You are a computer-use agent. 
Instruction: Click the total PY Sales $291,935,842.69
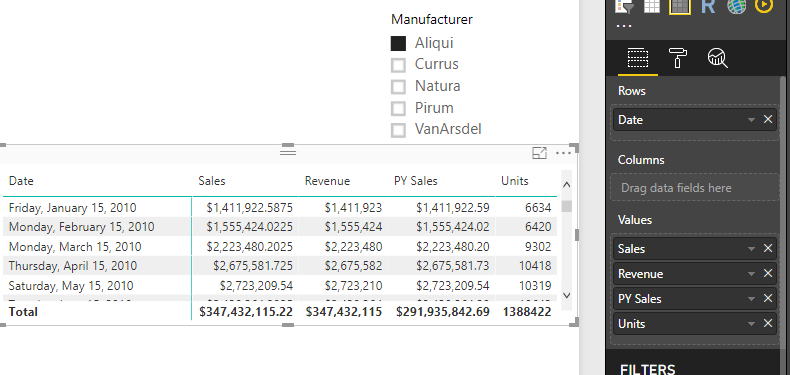pyautogui.click(x=443, y=312)
